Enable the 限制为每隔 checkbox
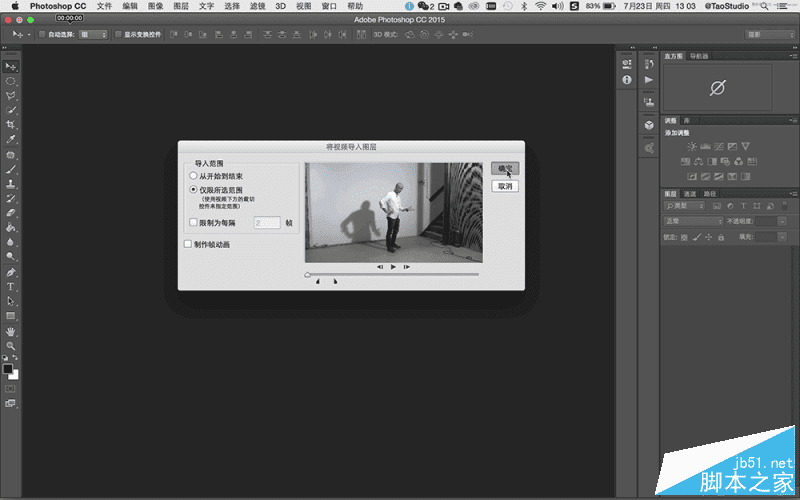The width and height of the screenshot is (800, 500). click(194, 223)
